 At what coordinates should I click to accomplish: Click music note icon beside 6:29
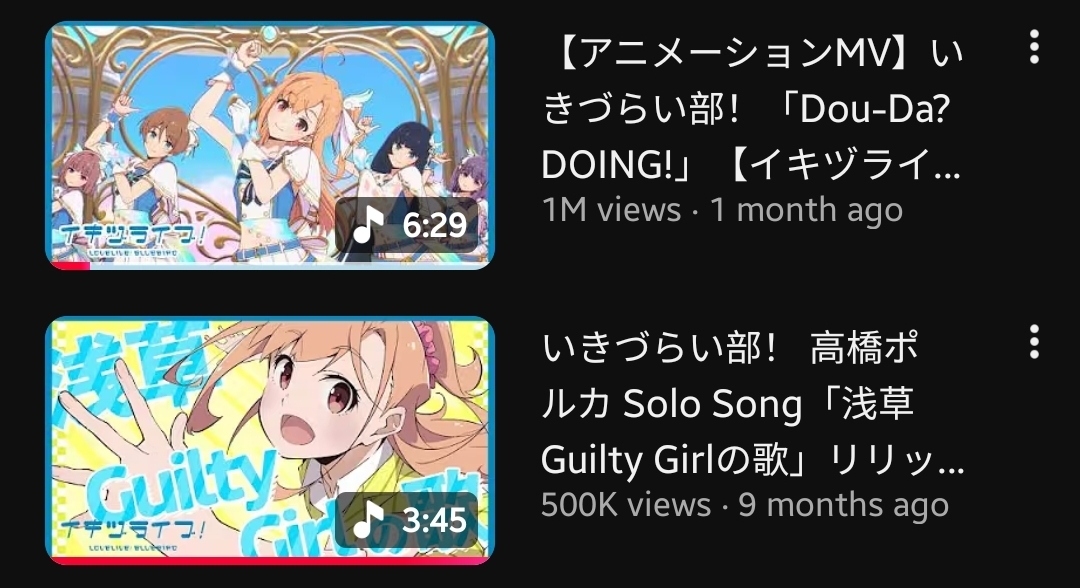pyautogui.click(x=368, y=224)
